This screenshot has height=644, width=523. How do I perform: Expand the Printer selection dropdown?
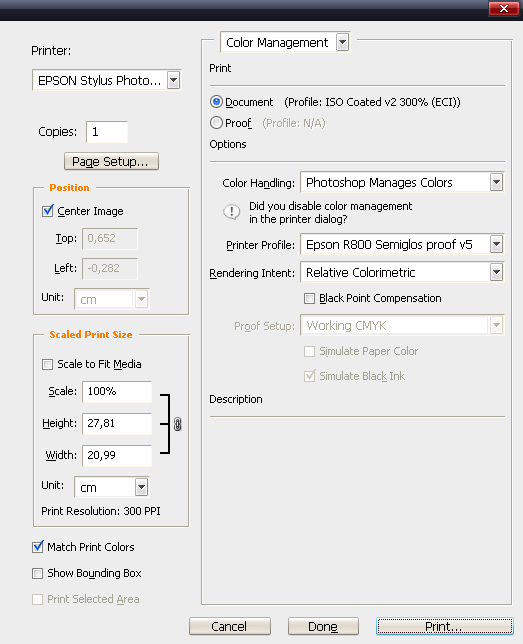[107, 80]
